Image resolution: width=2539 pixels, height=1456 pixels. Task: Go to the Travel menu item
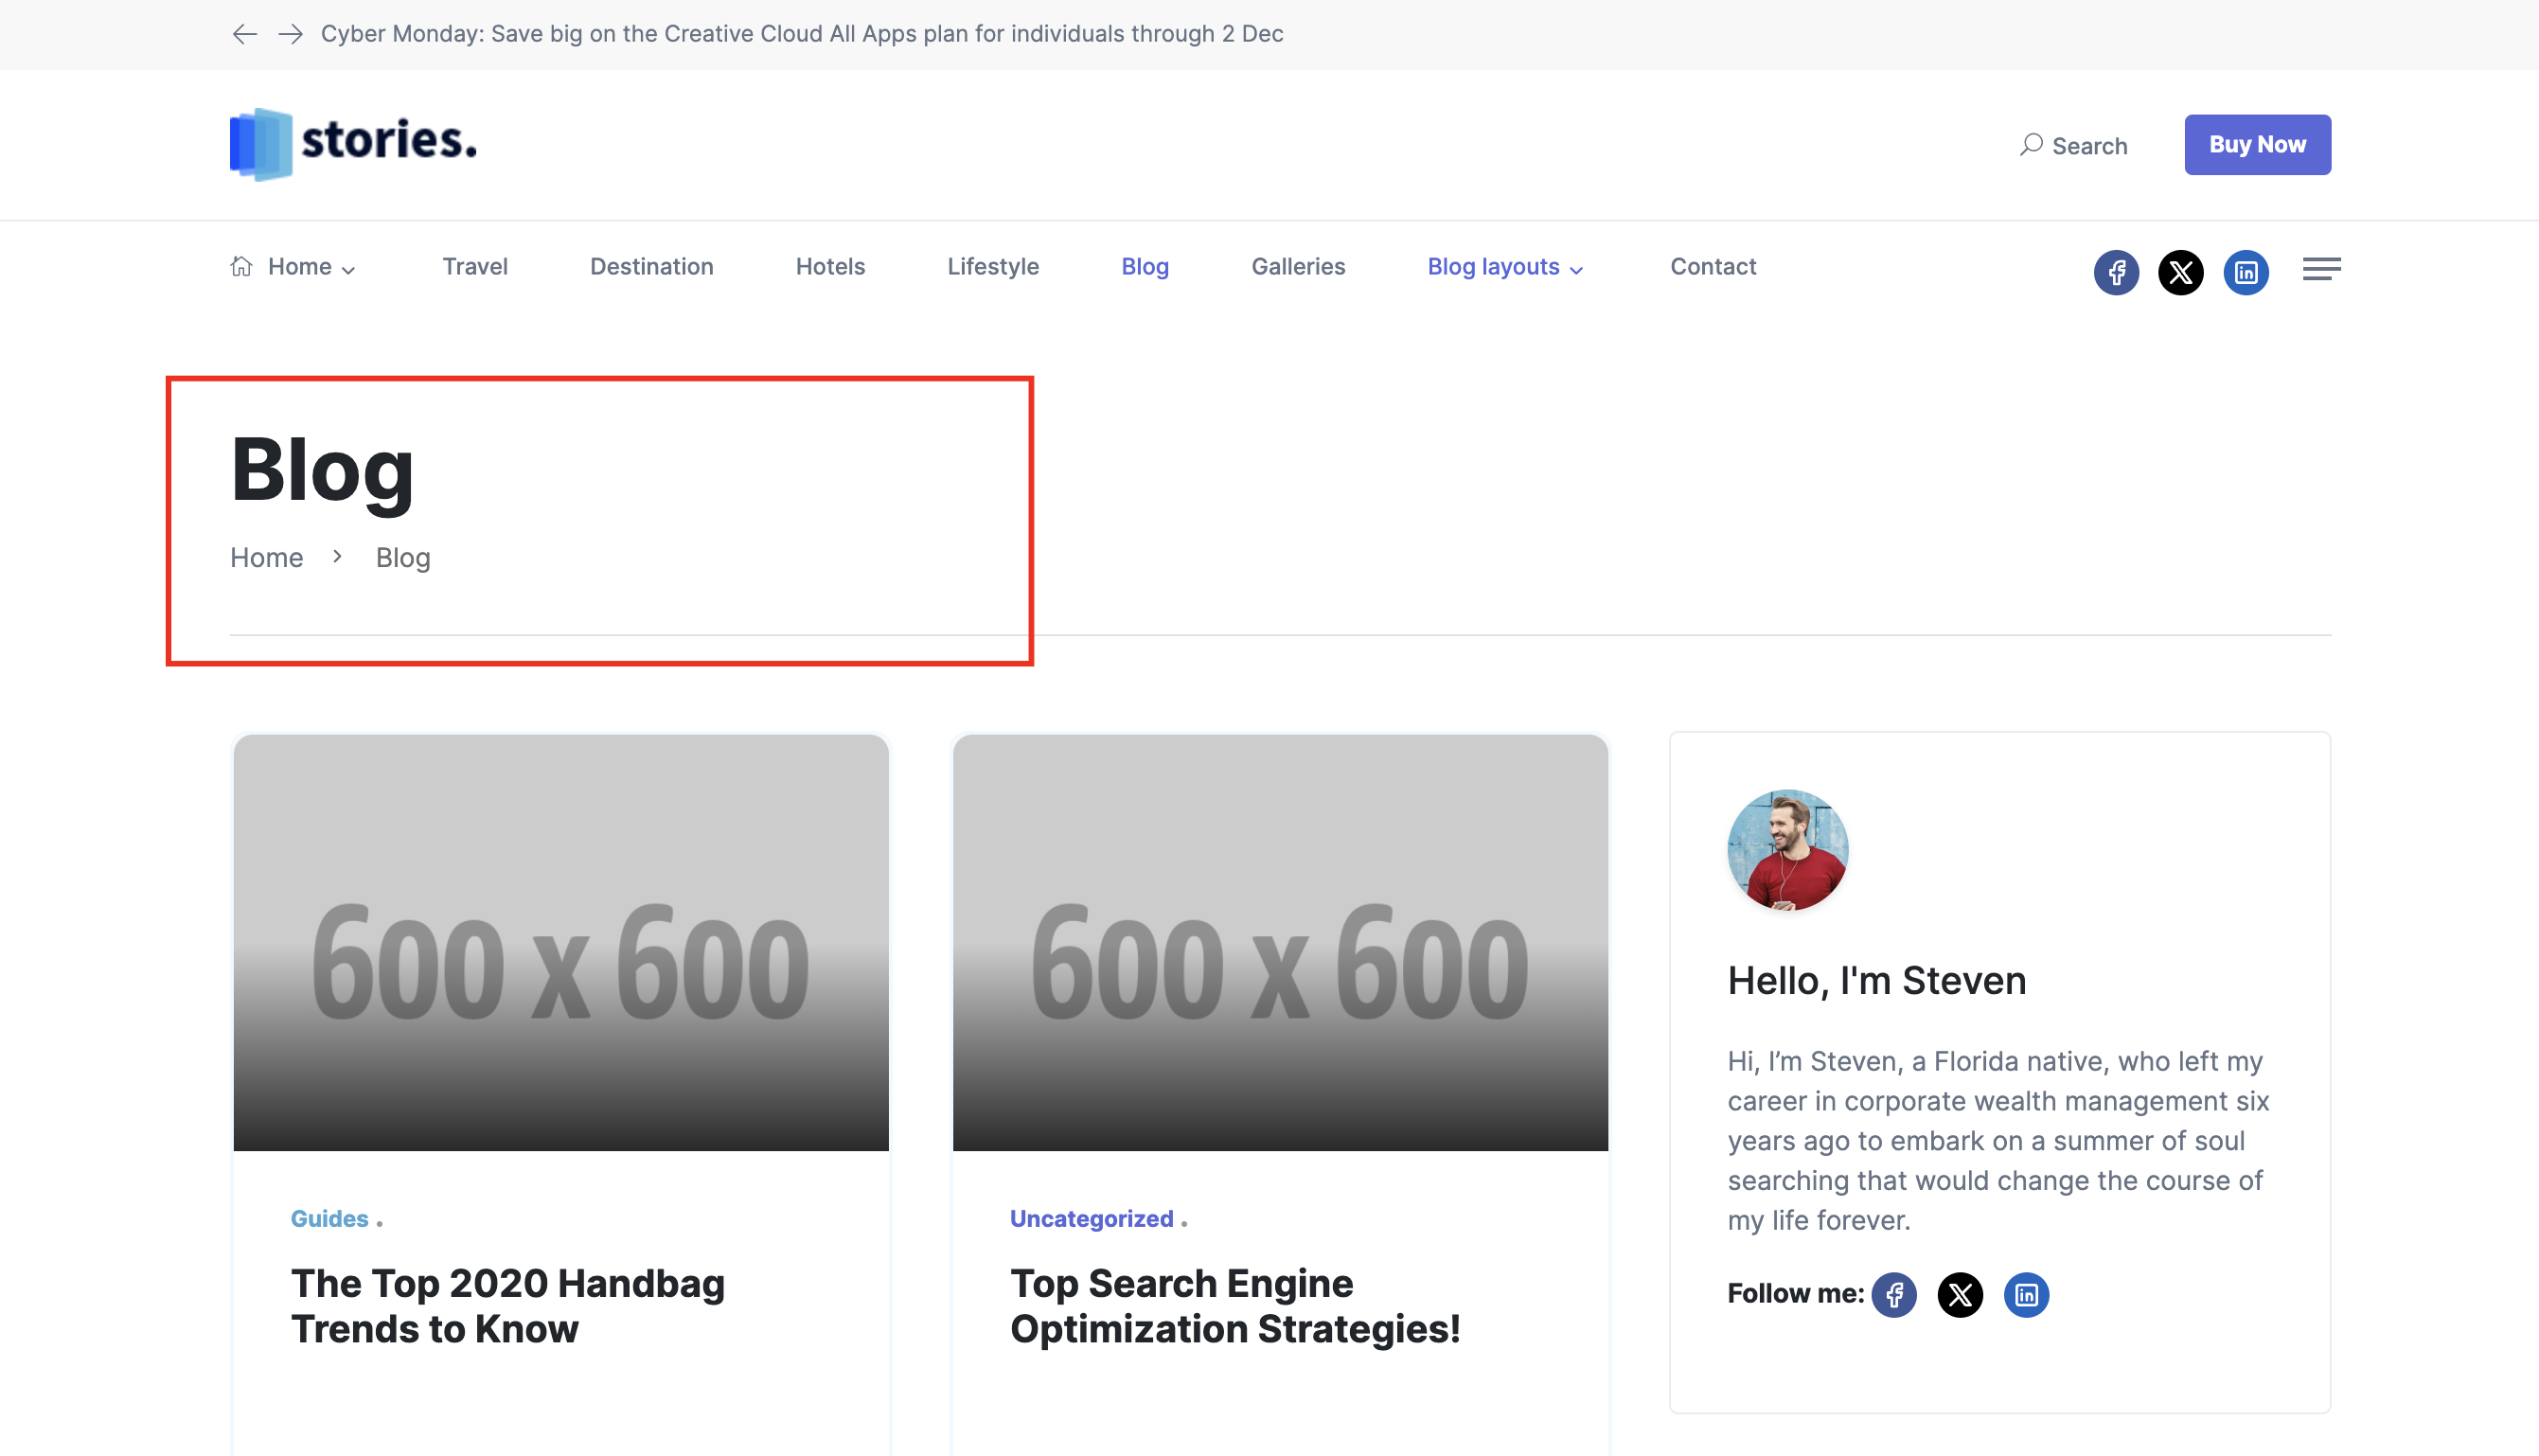point(475,267)
